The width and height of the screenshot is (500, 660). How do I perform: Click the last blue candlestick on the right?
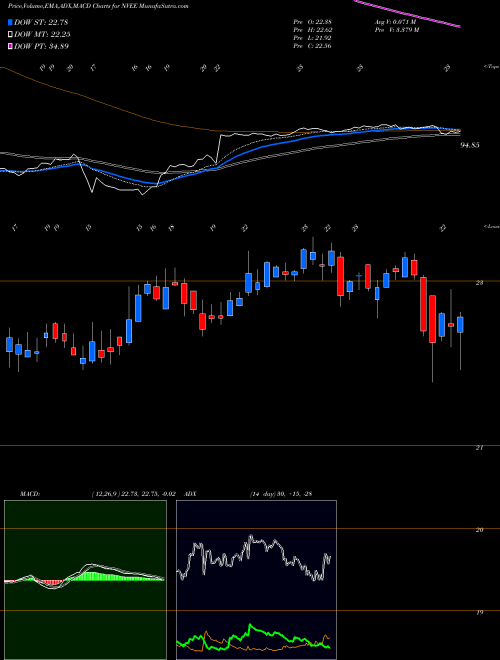460,325
